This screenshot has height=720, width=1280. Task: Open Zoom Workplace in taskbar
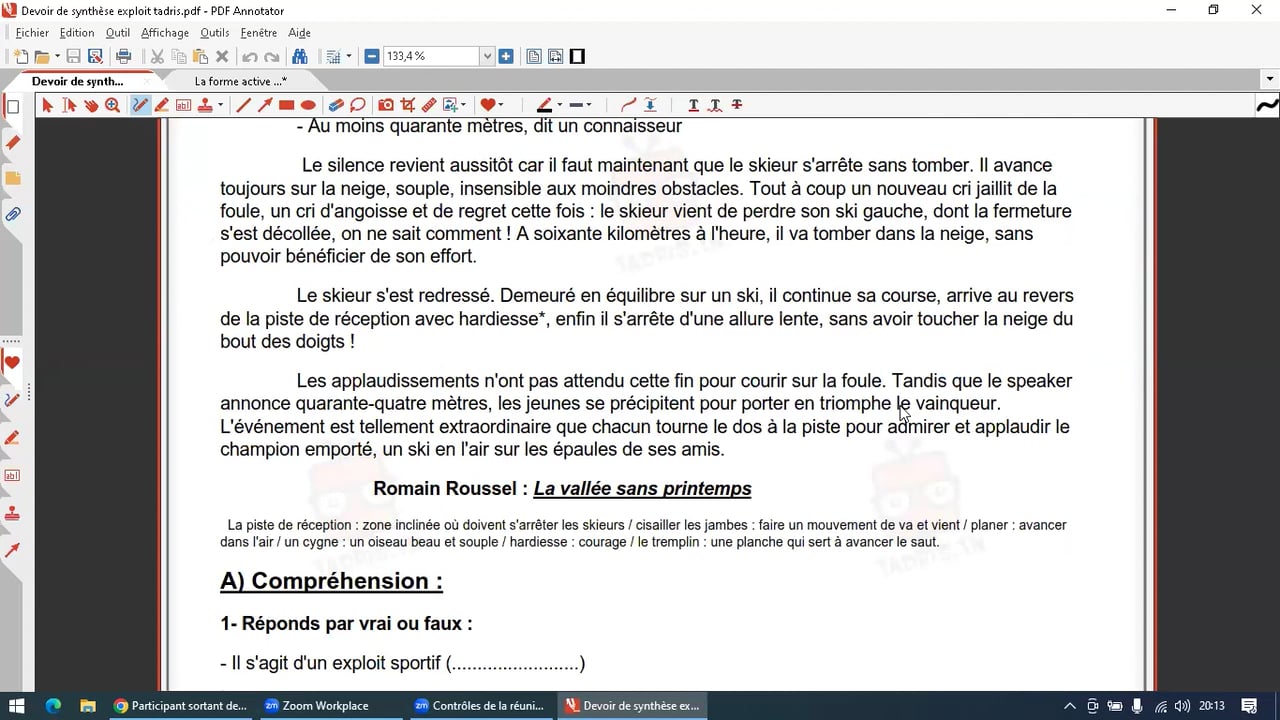316,705
